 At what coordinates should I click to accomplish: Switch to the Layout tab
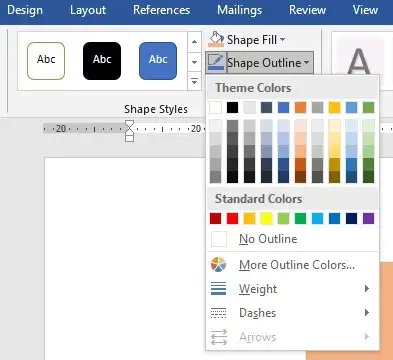(x=88, y=10)
